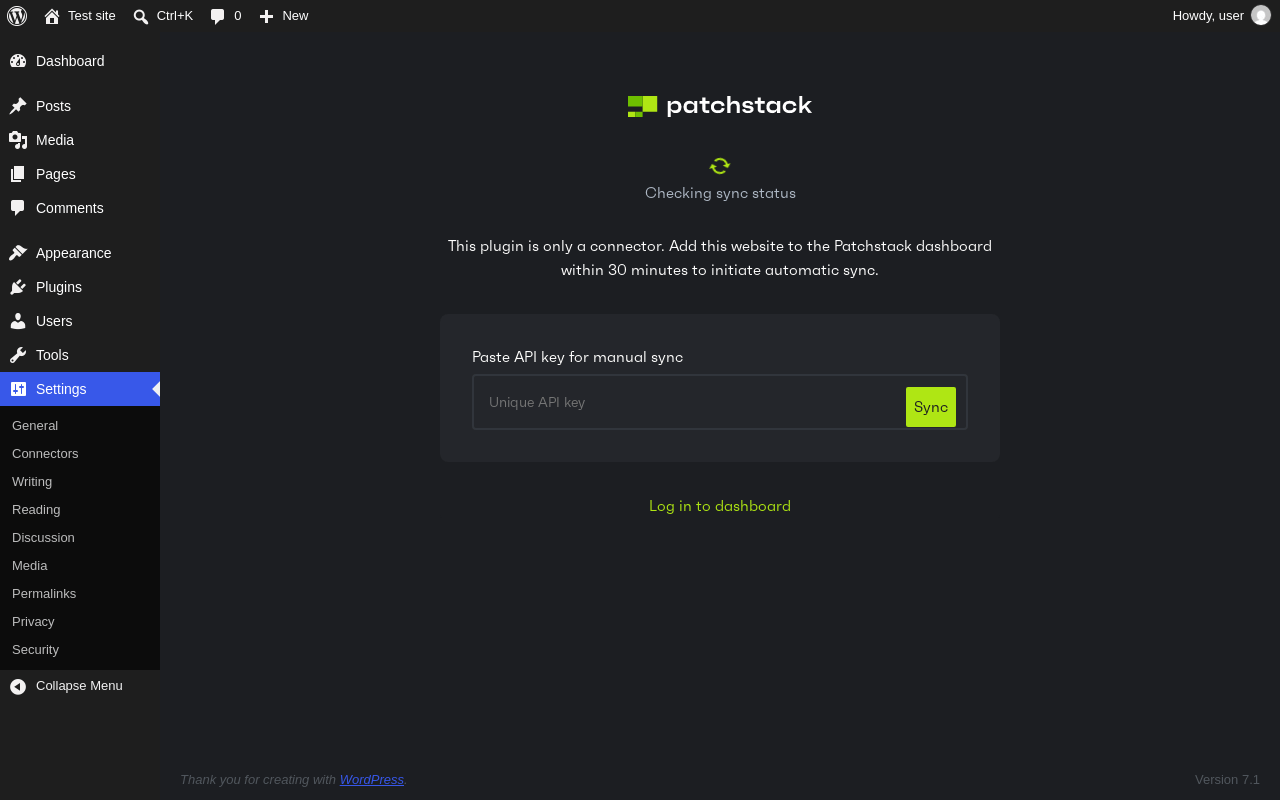Open the comments bubble icon in admin bar
Viewport: 1280px width, 800px height.
pos(218,16)
